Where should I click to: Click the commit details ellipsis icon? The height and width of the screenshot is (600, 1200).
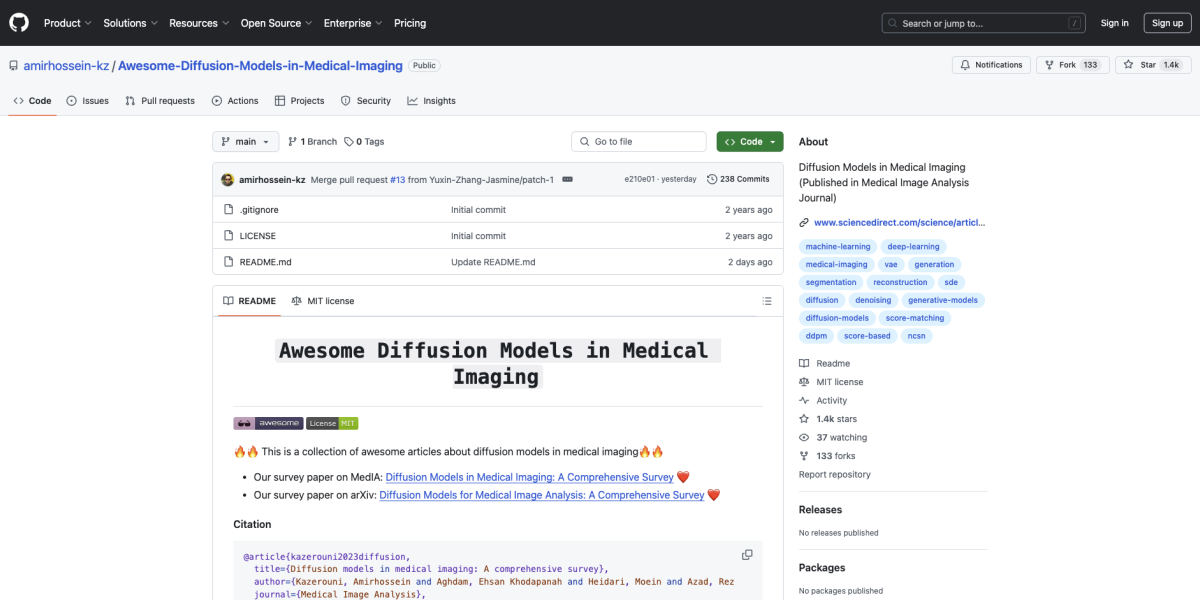[x=567, y=179]
